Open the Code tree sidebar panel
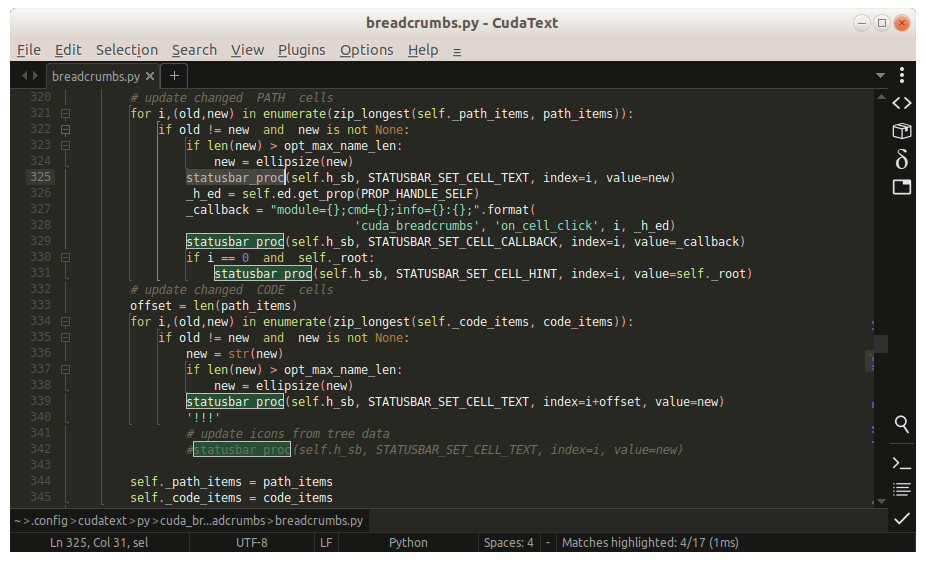The image size is (926, 562). click(x=901, y=103)
